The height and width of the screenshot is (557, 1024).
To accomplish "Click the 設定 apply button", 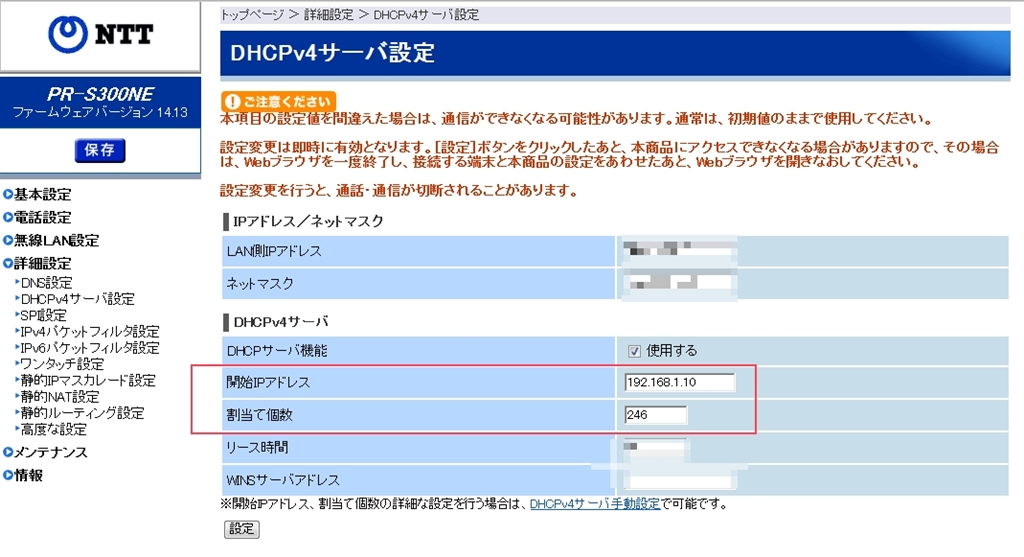I will pos(242,529).
